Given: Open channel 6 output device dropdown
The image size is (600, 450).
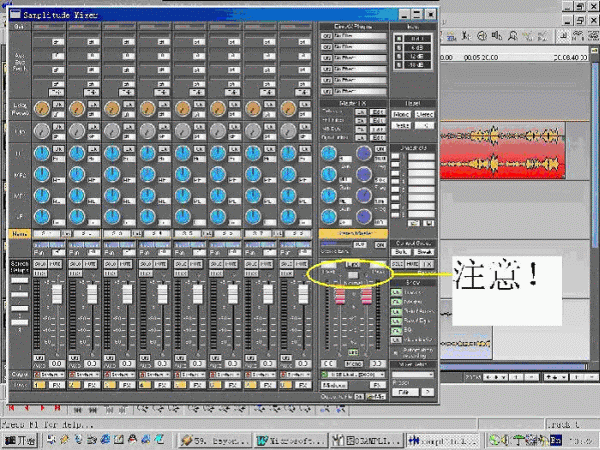Looking at the screenshot, I should [225, 375].
